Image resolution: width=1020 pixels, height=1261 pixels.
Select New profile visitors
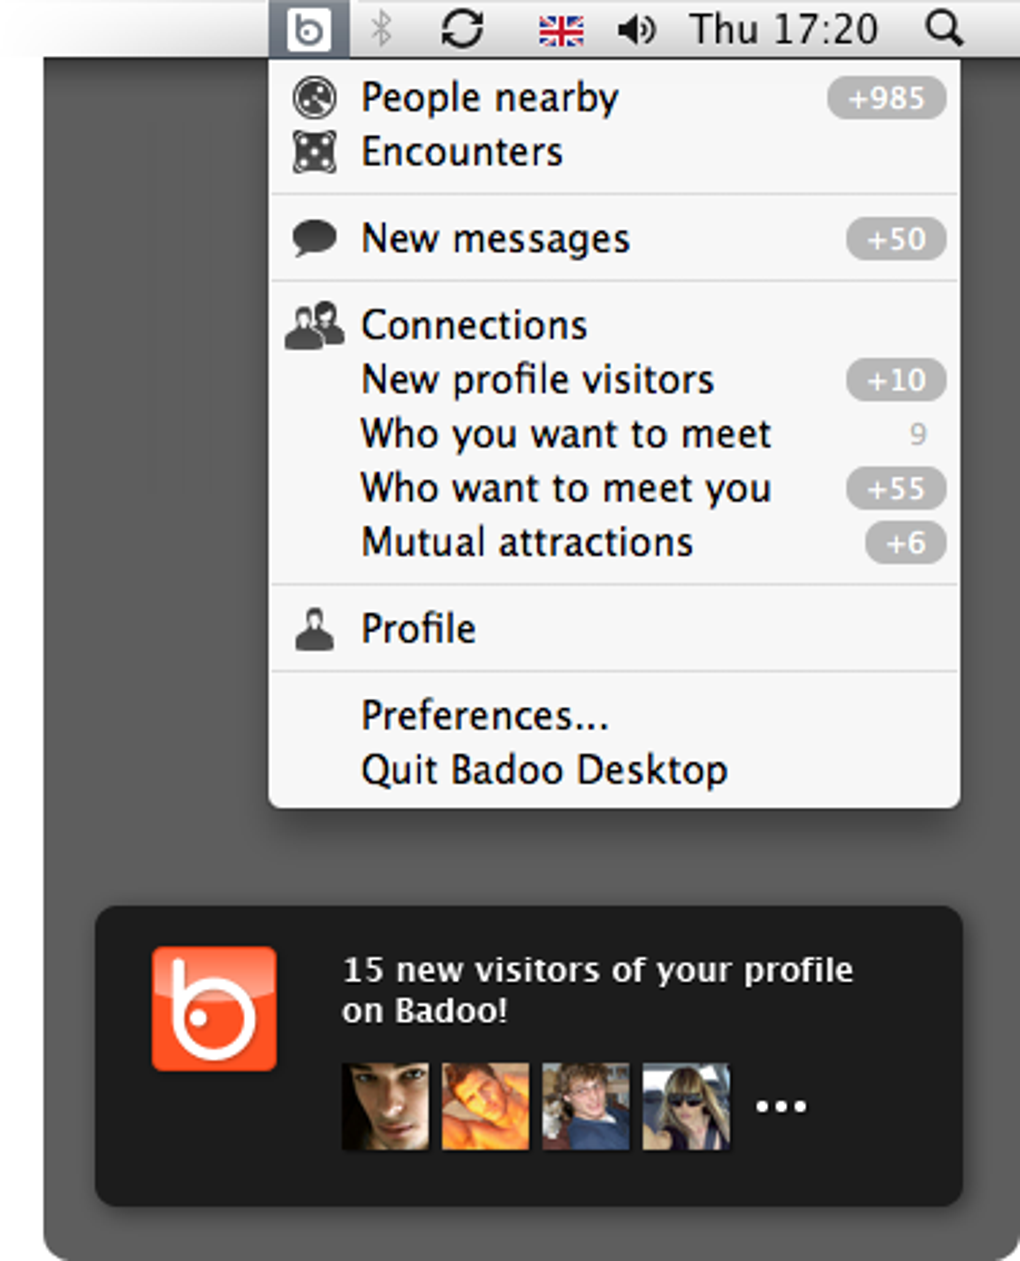pyautogui.click(x=537, y=380)
